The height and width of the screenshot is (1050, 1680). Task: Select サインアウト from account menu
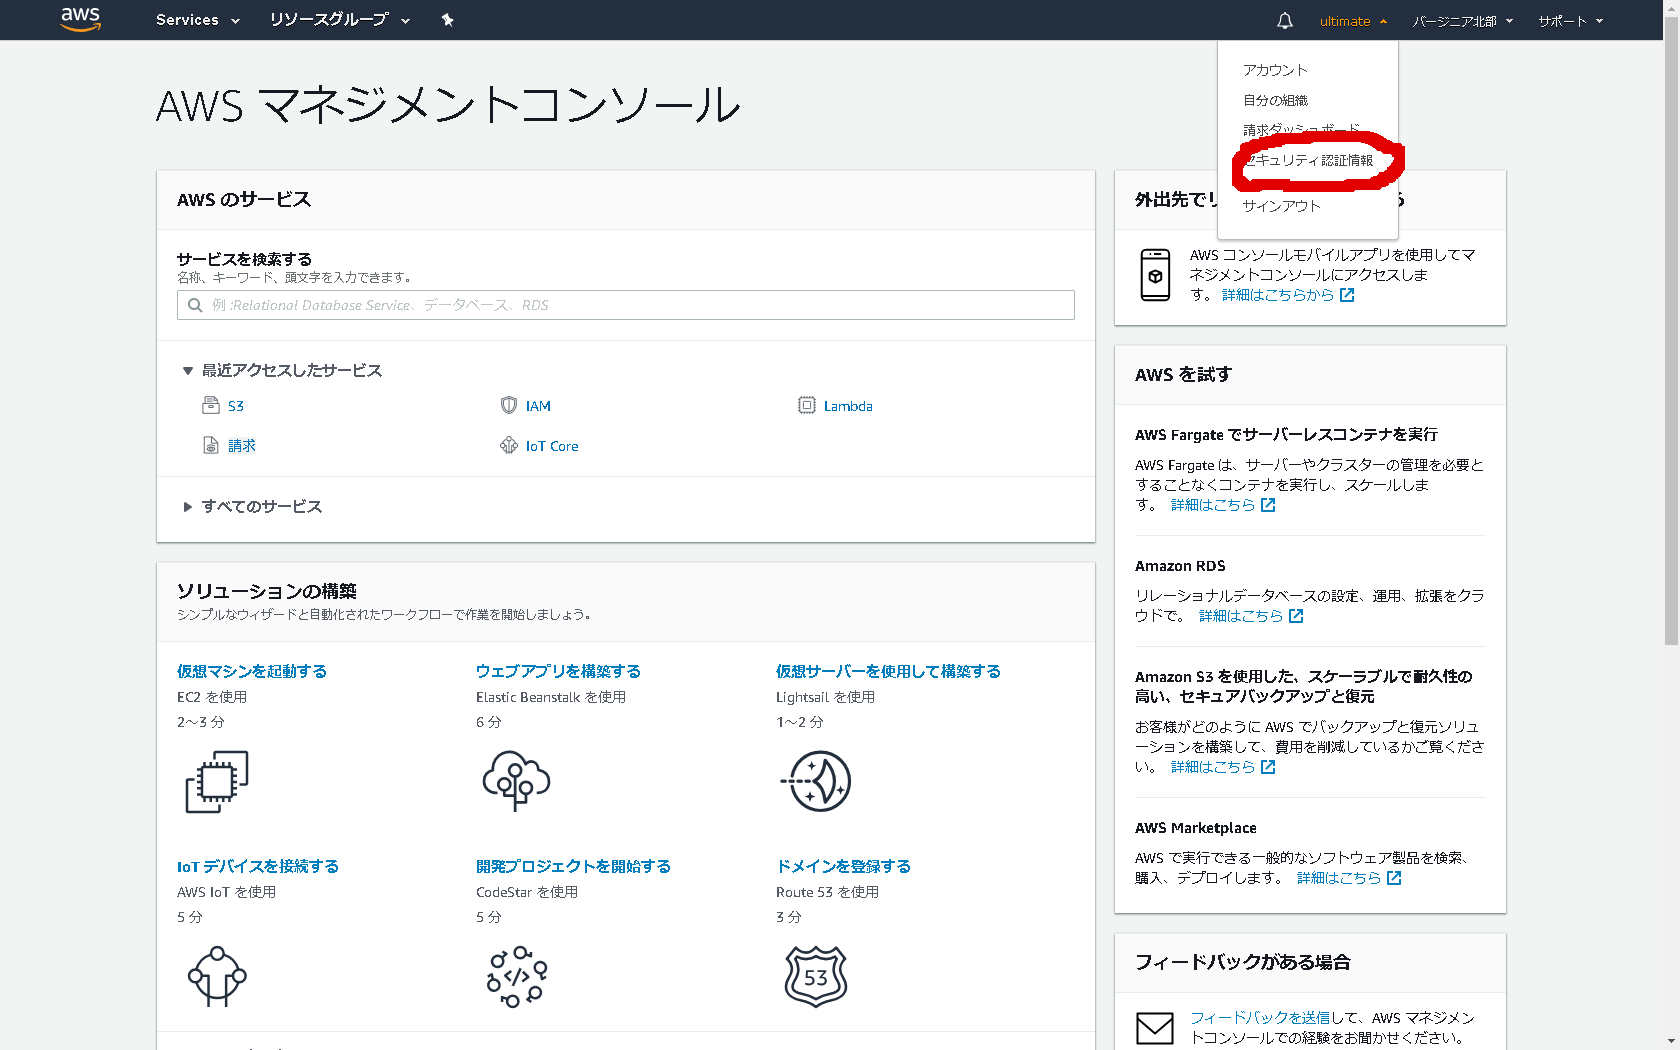[1281, 206]
